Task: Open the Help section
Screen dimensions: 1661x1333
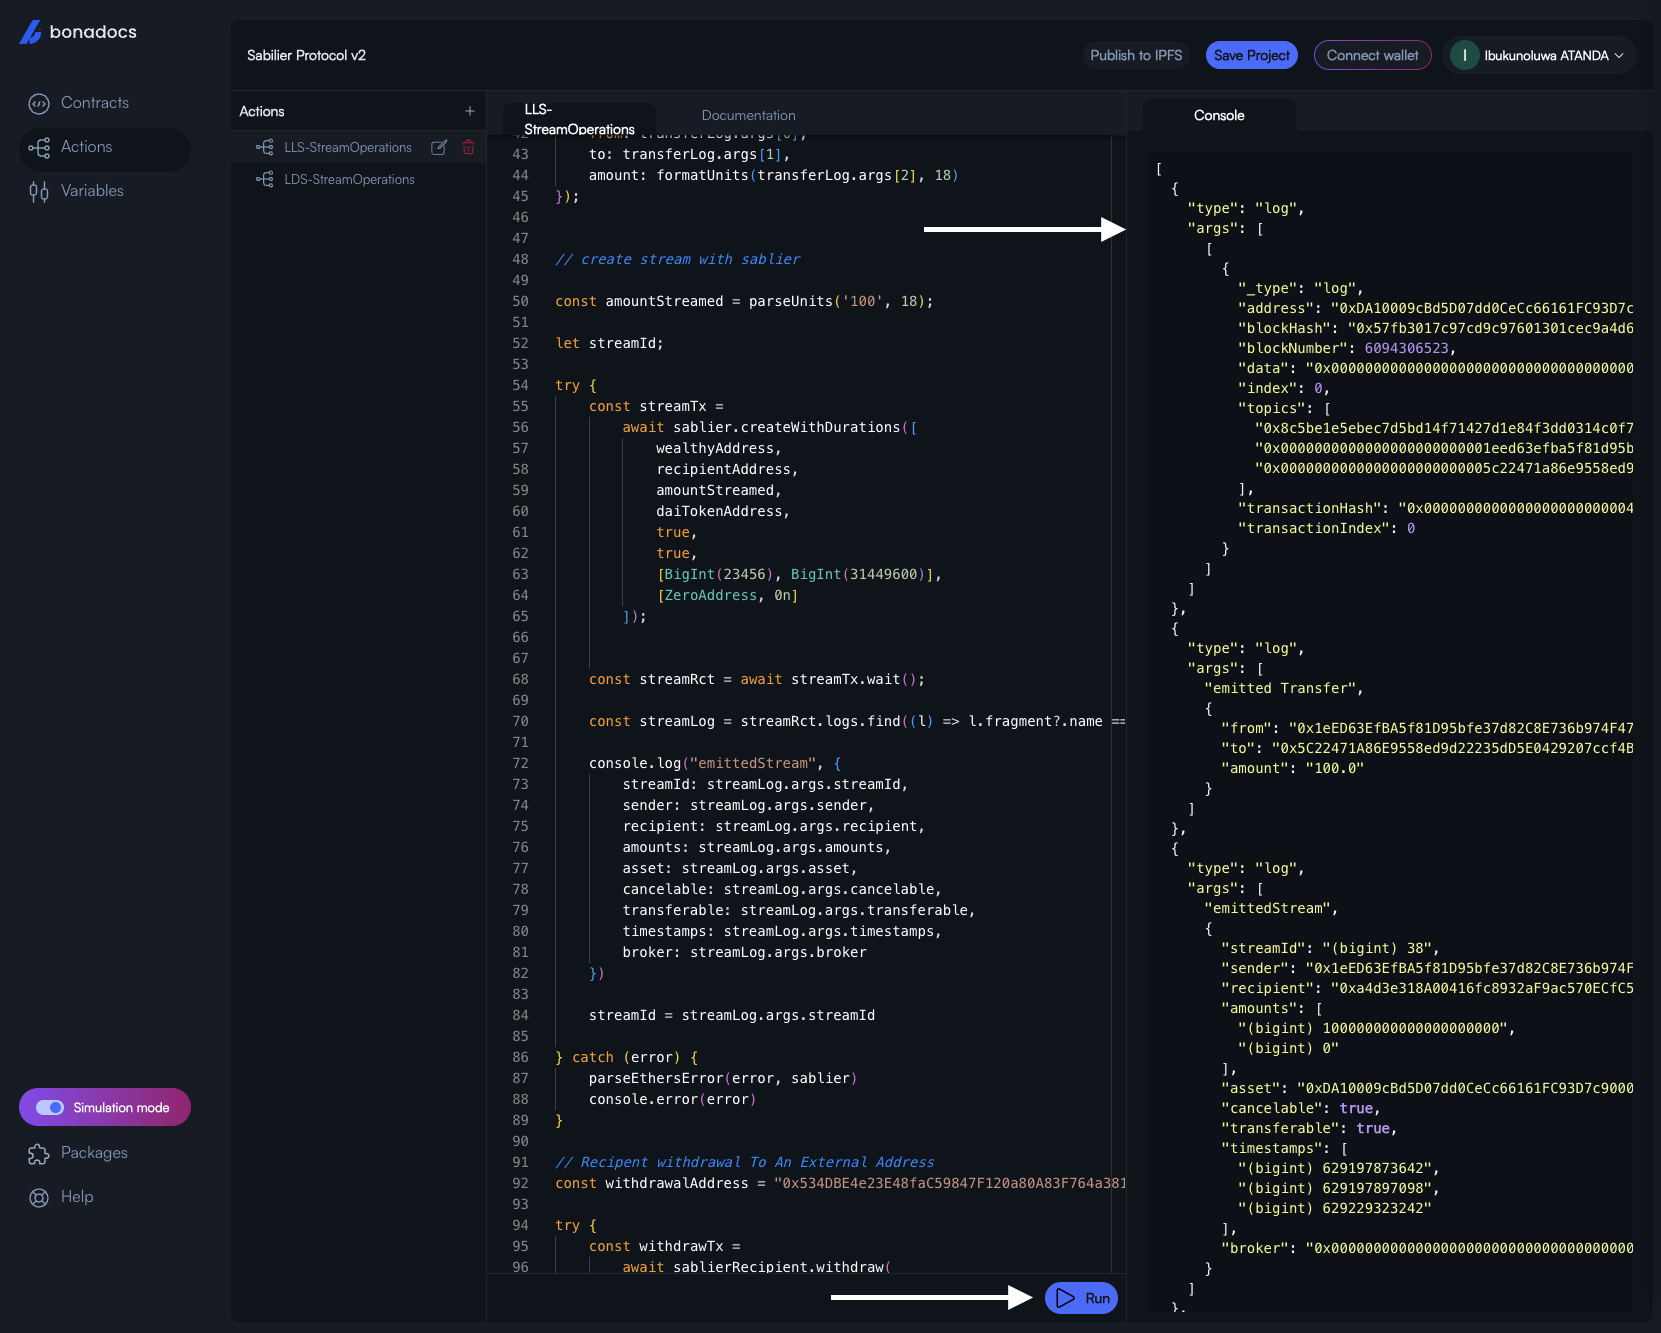Action: tap(77, 1197)
